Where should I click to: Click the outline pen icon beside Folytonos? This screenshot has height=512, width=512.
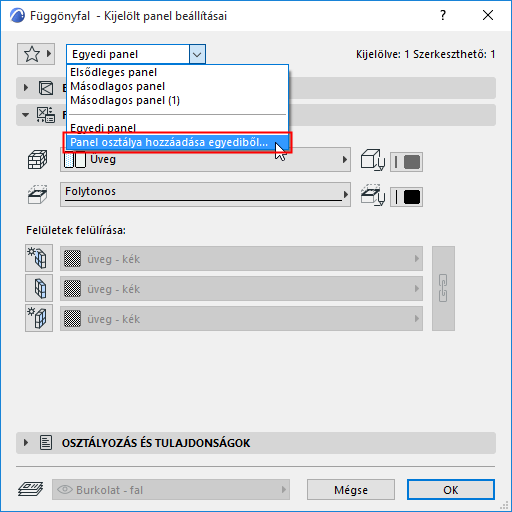373,195
